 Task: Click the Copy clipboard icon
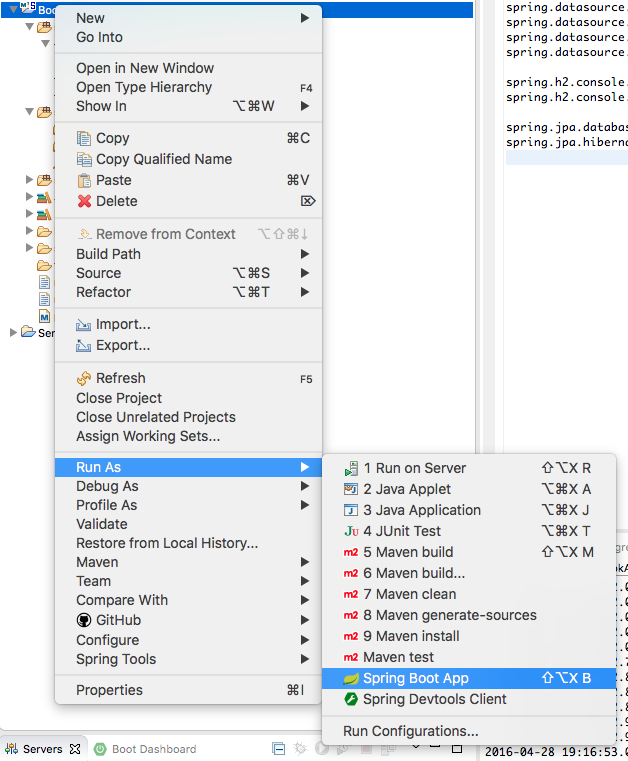[x=84, y=138]
